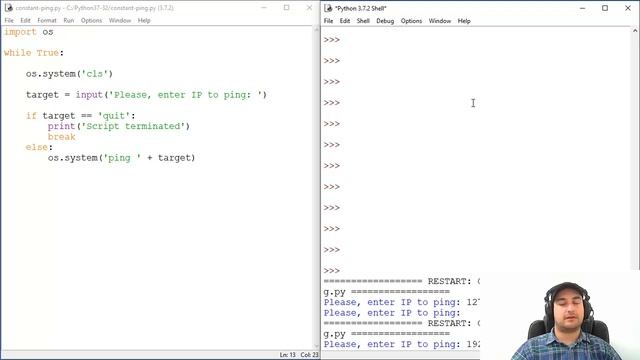
Task: Open Edit menu in constant-ping.py editor
Action: pos(25,20)
